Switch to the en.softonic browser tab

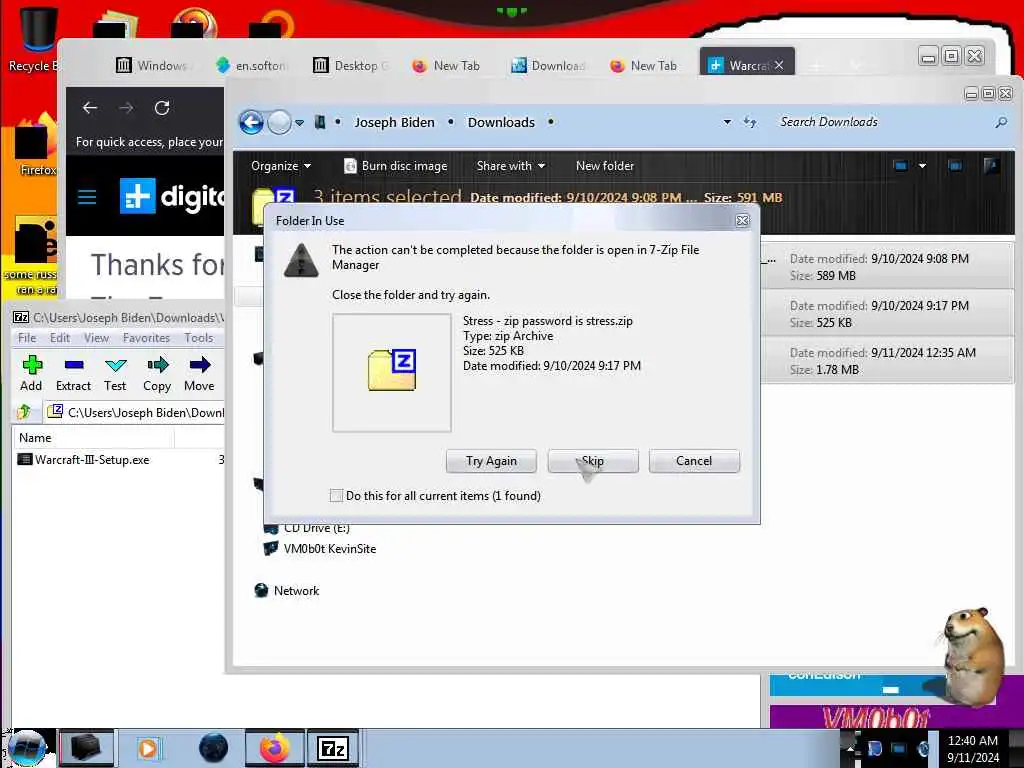point(251,65)
